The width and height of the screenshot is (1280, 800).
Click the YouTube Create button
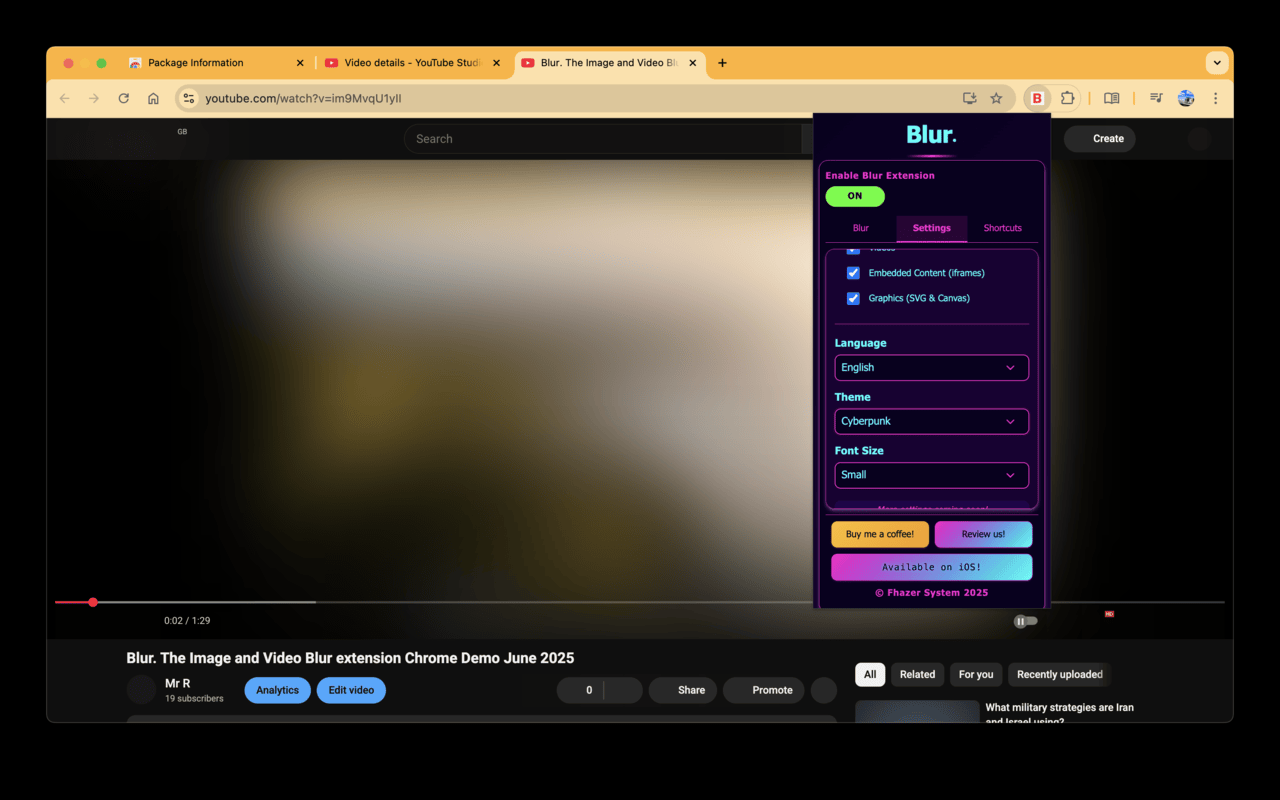(1100, 139)
